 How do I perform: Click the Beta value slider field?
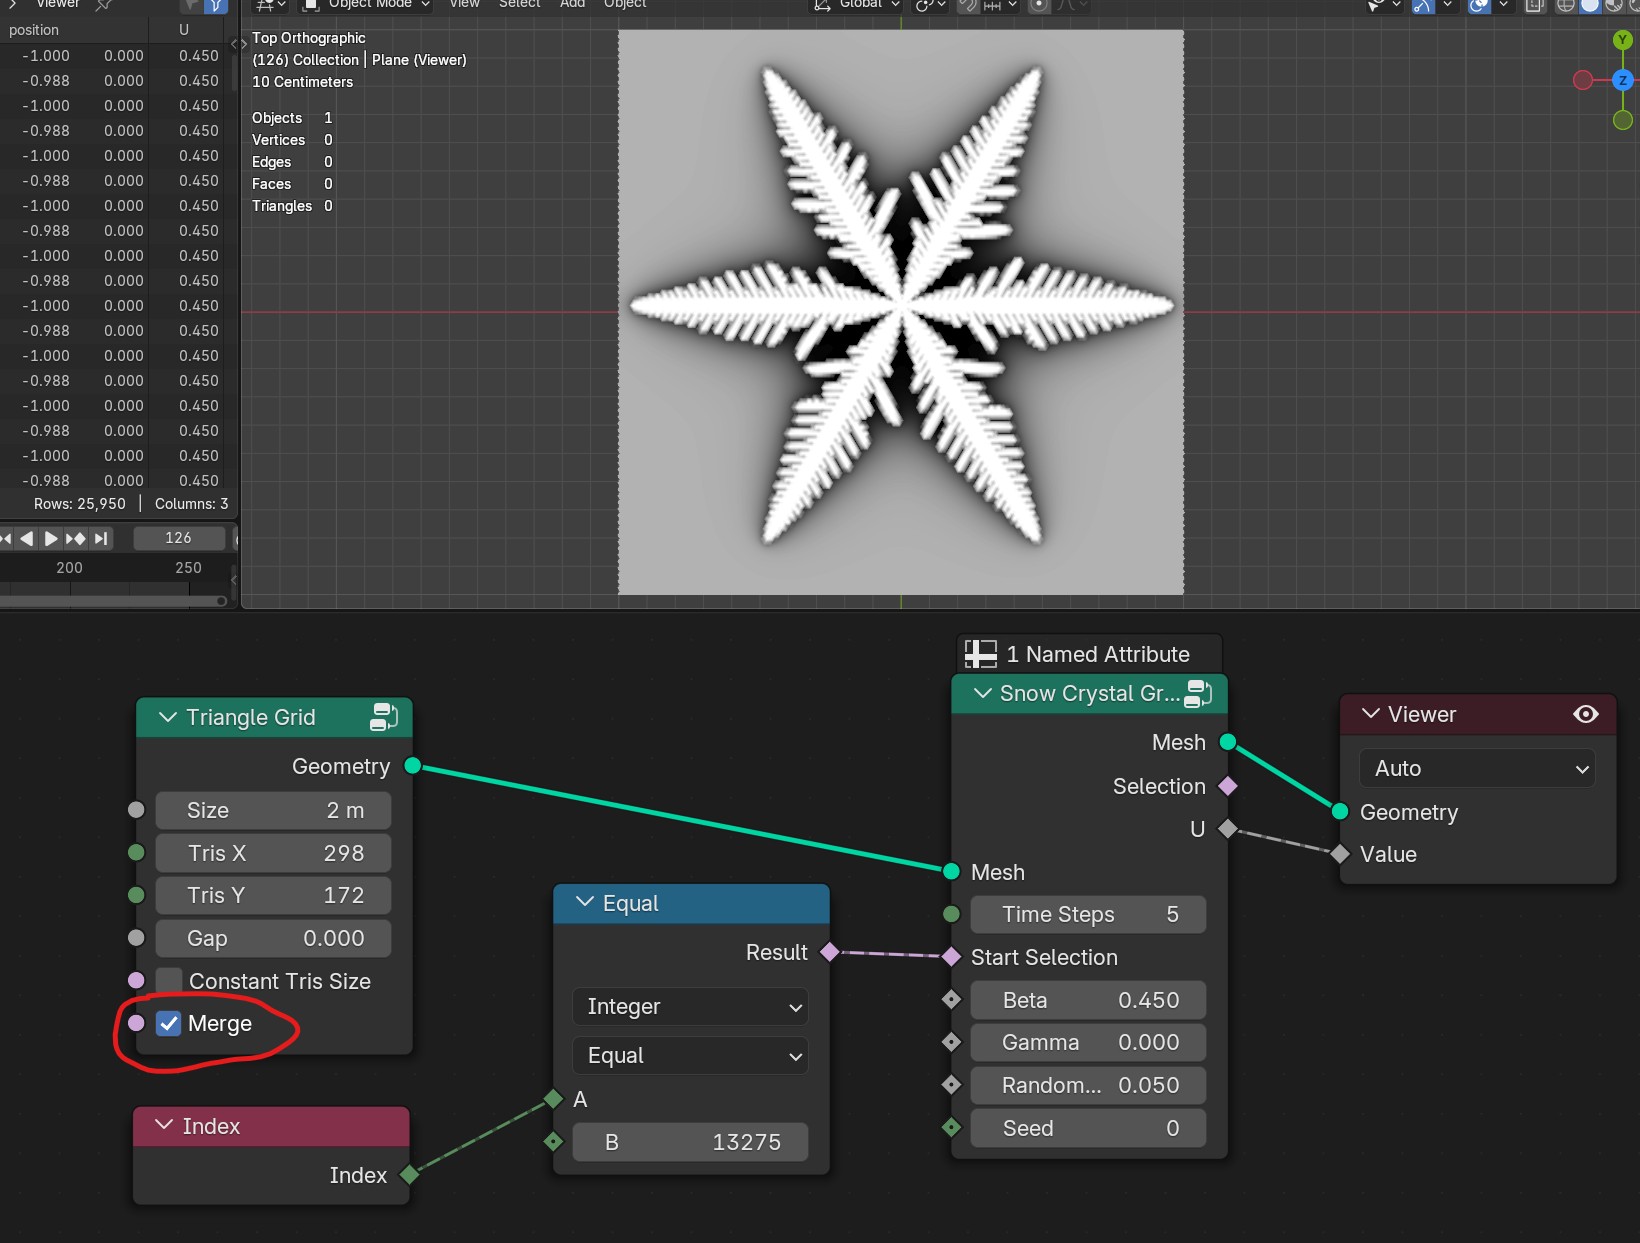(1088, 1000)
